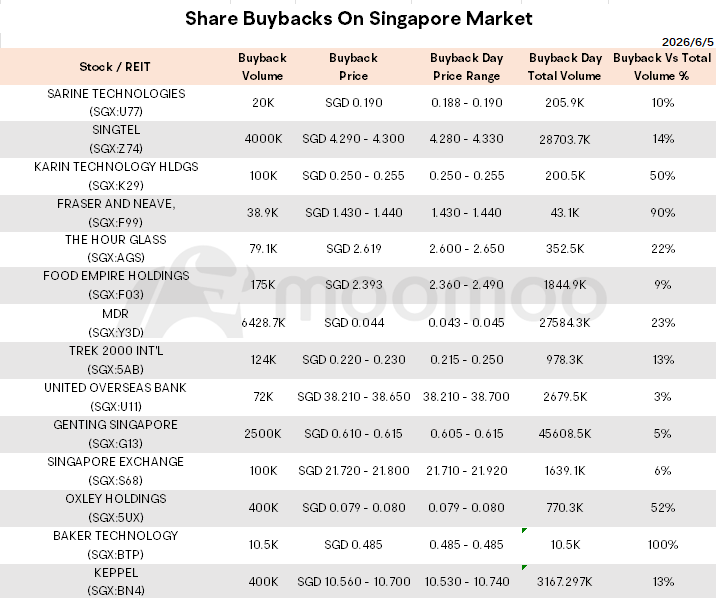The height and width of the screenshot is (598, 716).
Task: Click MDR's buyback volume 6428.7K
Action: (x=263, y=323)
